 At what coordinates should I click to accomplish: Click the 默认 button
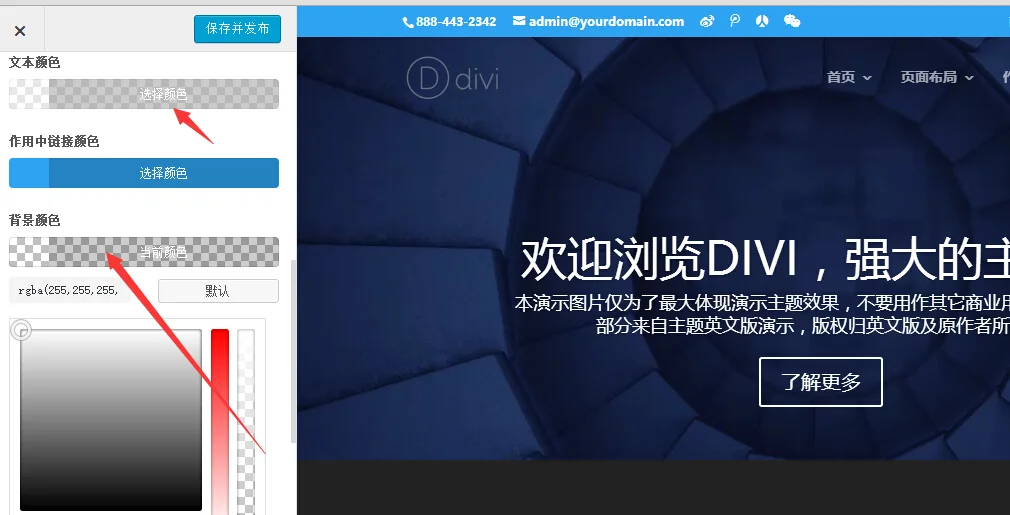tap(218, 290)
